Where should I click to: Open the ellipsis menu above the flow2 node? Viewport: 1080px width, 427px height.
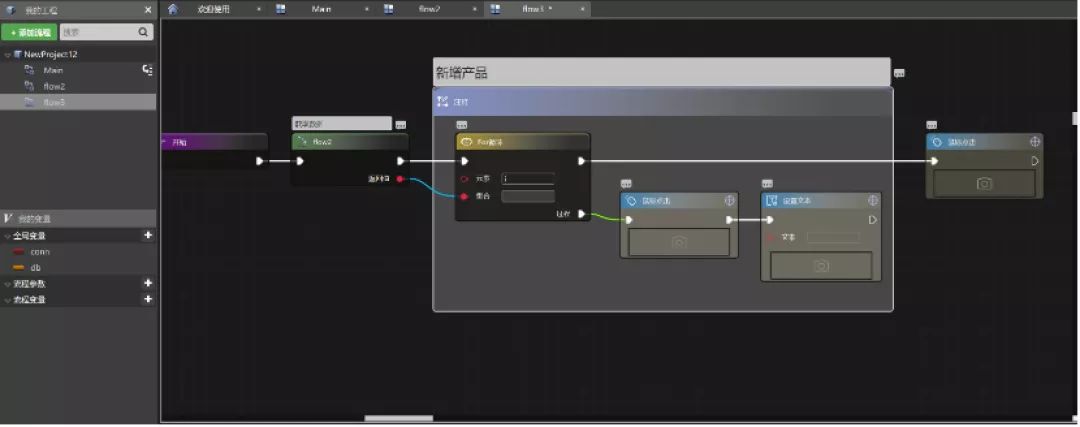coord(401,125)
